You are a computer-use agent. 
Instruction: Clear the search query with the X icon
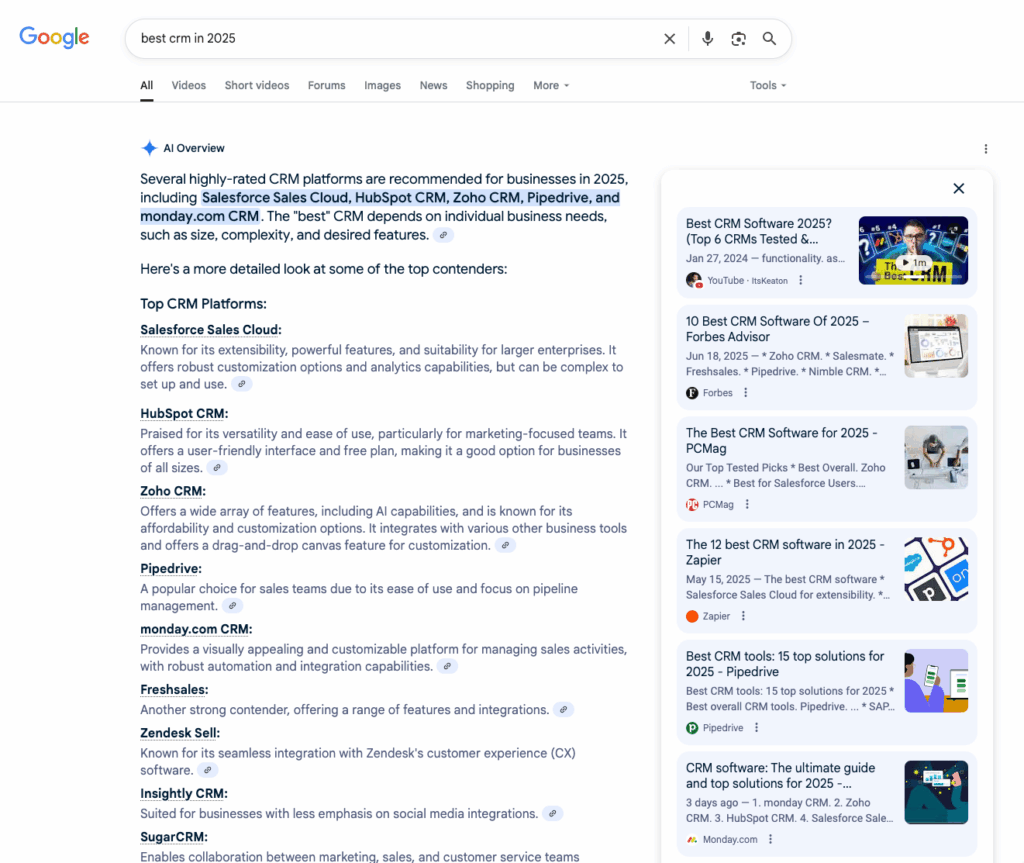(669, 39)
